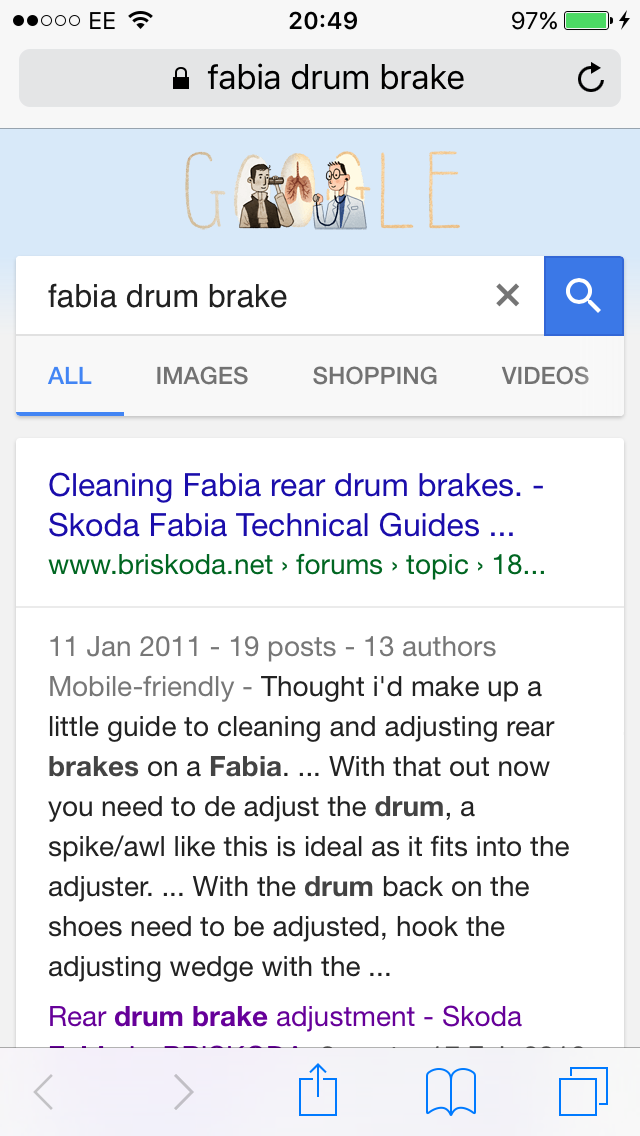Reload the page using the refresh icon
Screen dimensions: 640x1136
coord(590,77)
